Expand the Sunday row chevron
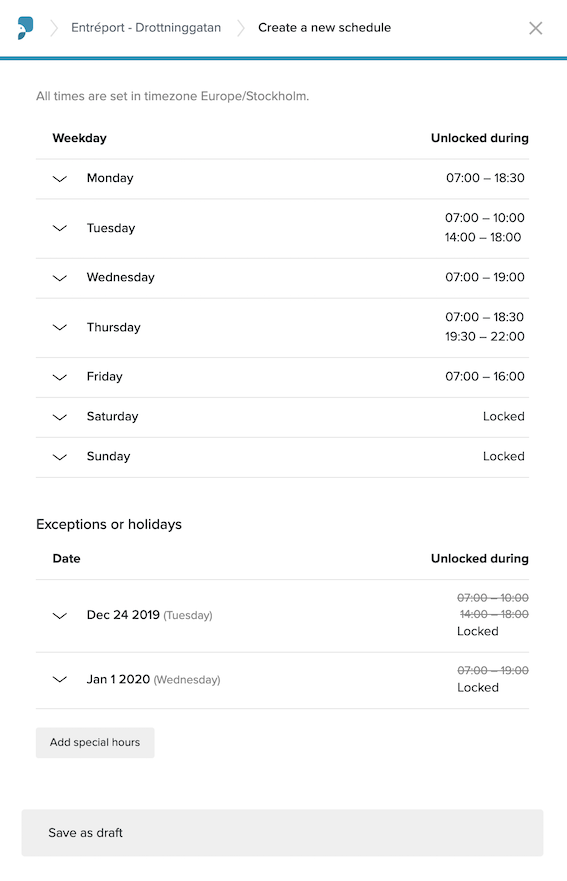Image resolution: width=567 pixels, height=881 pixels. point(60,457)
